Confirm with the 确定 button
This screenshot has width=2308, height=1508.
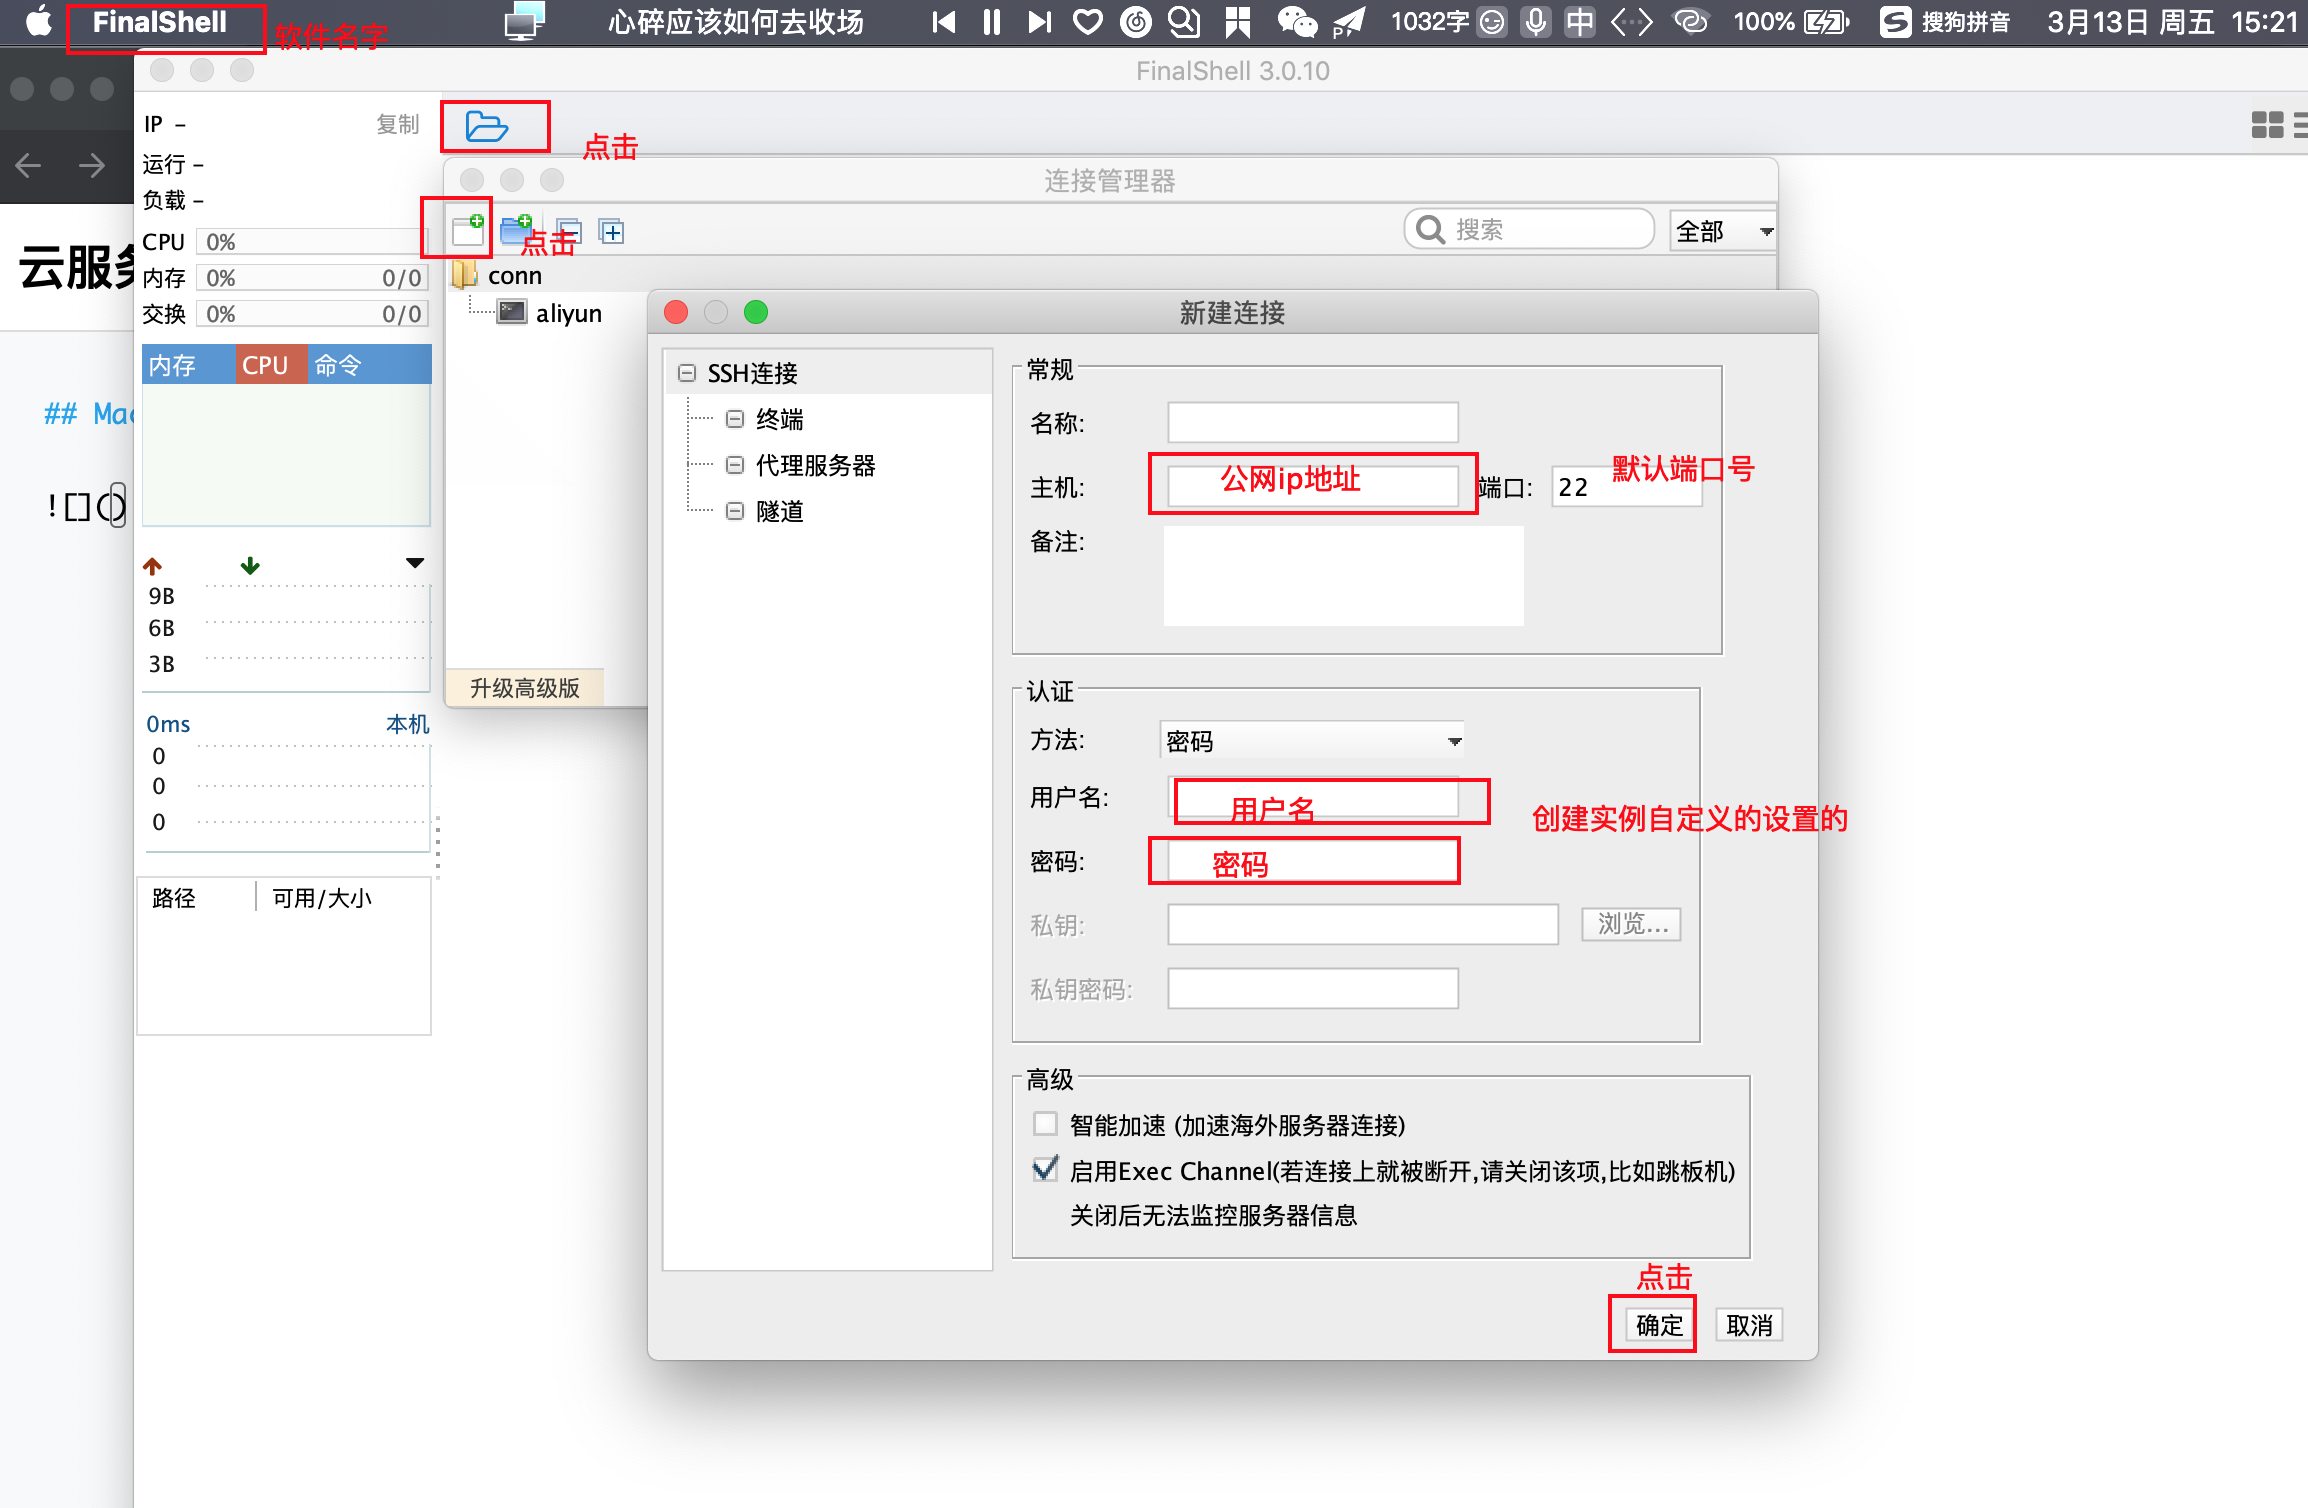[x=1659, y=1325]
